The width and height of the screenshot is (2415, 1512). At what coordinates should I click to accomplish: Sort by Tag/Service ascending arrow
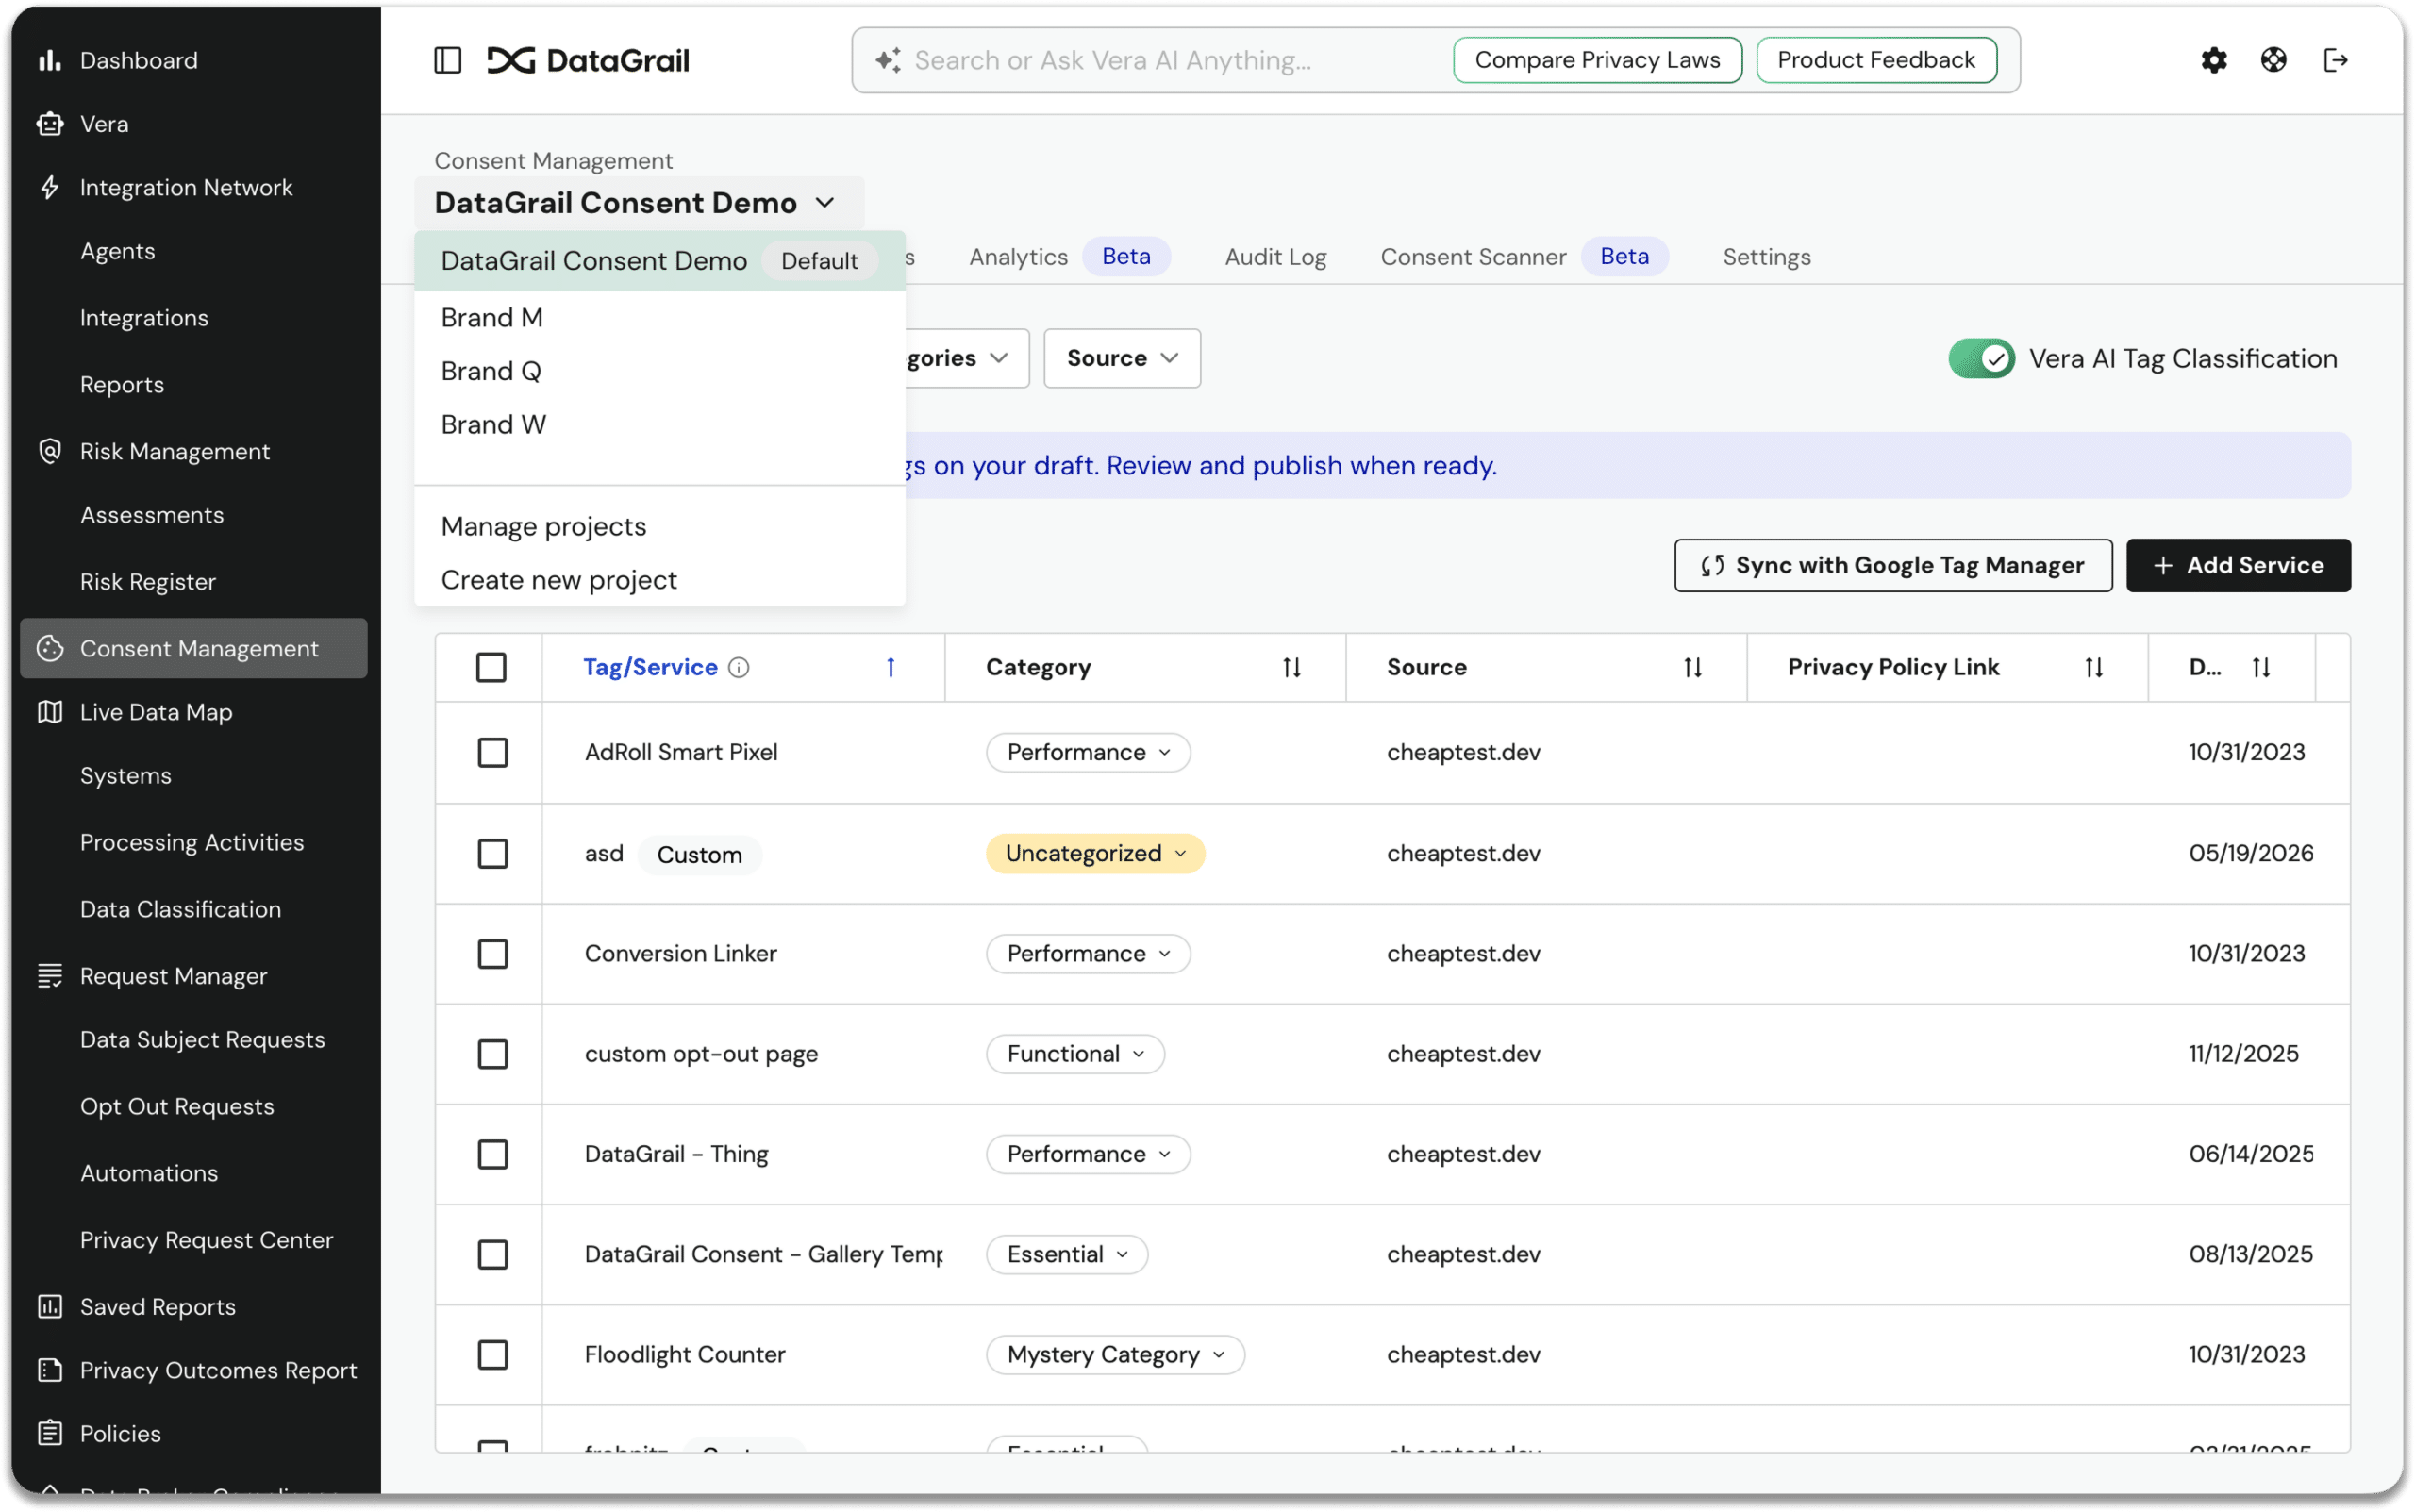(x=890, y=667)
